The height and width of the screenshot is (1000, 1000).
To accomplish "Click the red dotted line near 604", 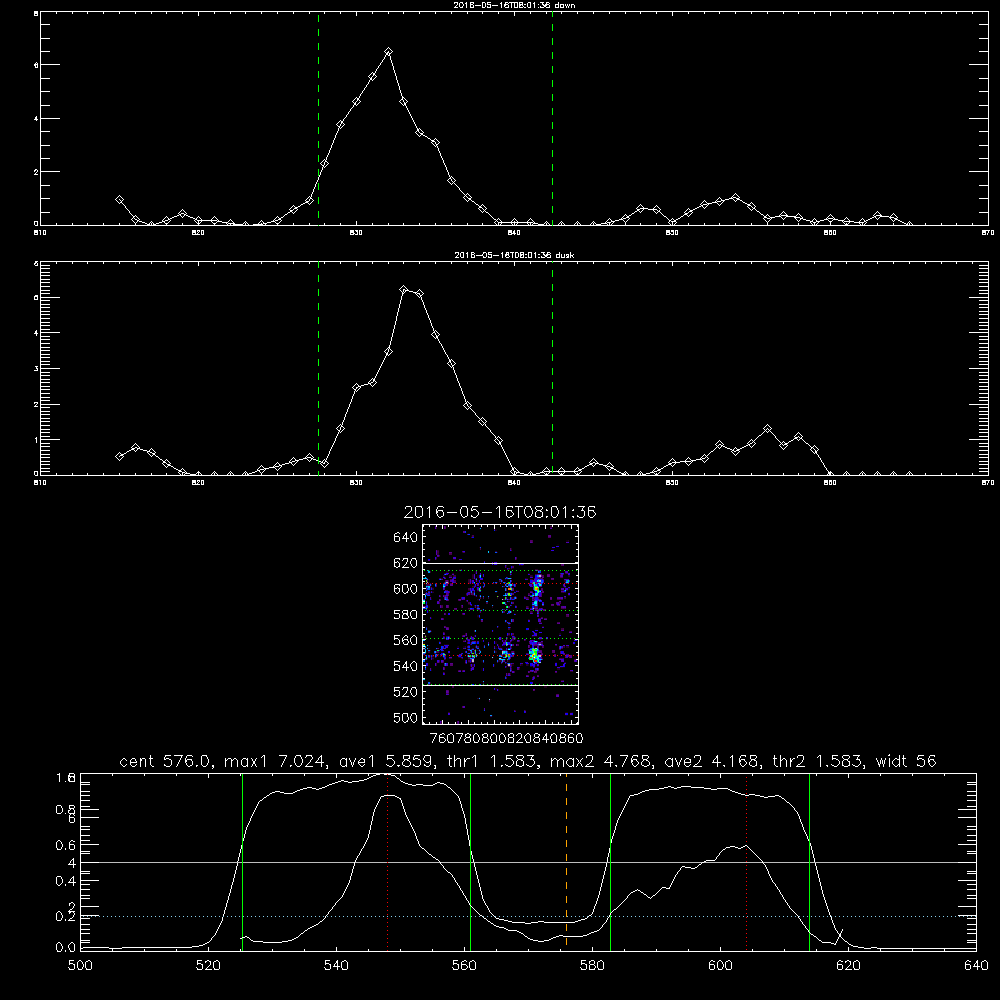I will [x=746, y=862].
